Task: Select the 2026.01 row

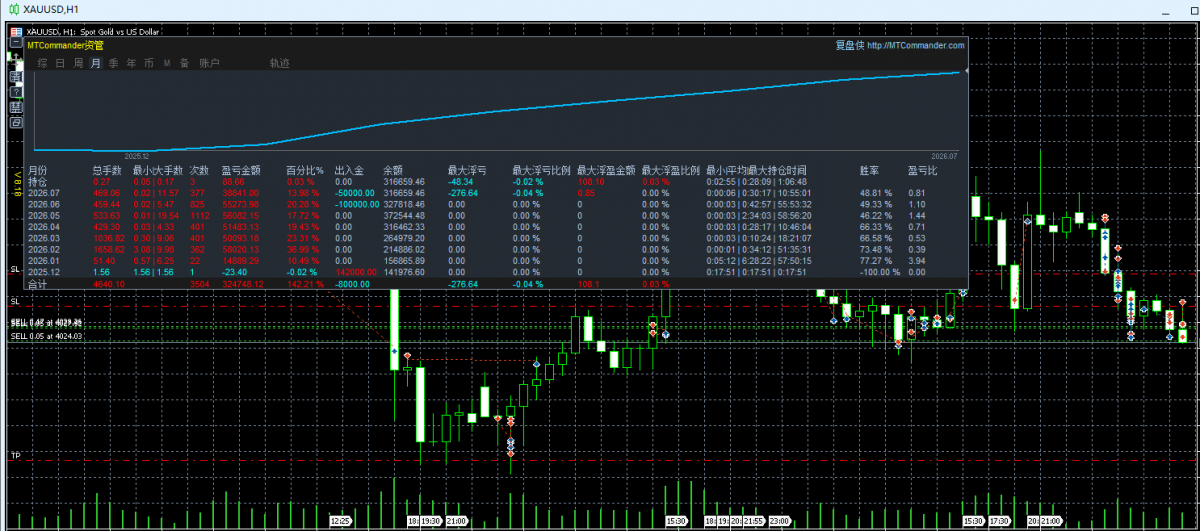Action: tap(496, 259)
